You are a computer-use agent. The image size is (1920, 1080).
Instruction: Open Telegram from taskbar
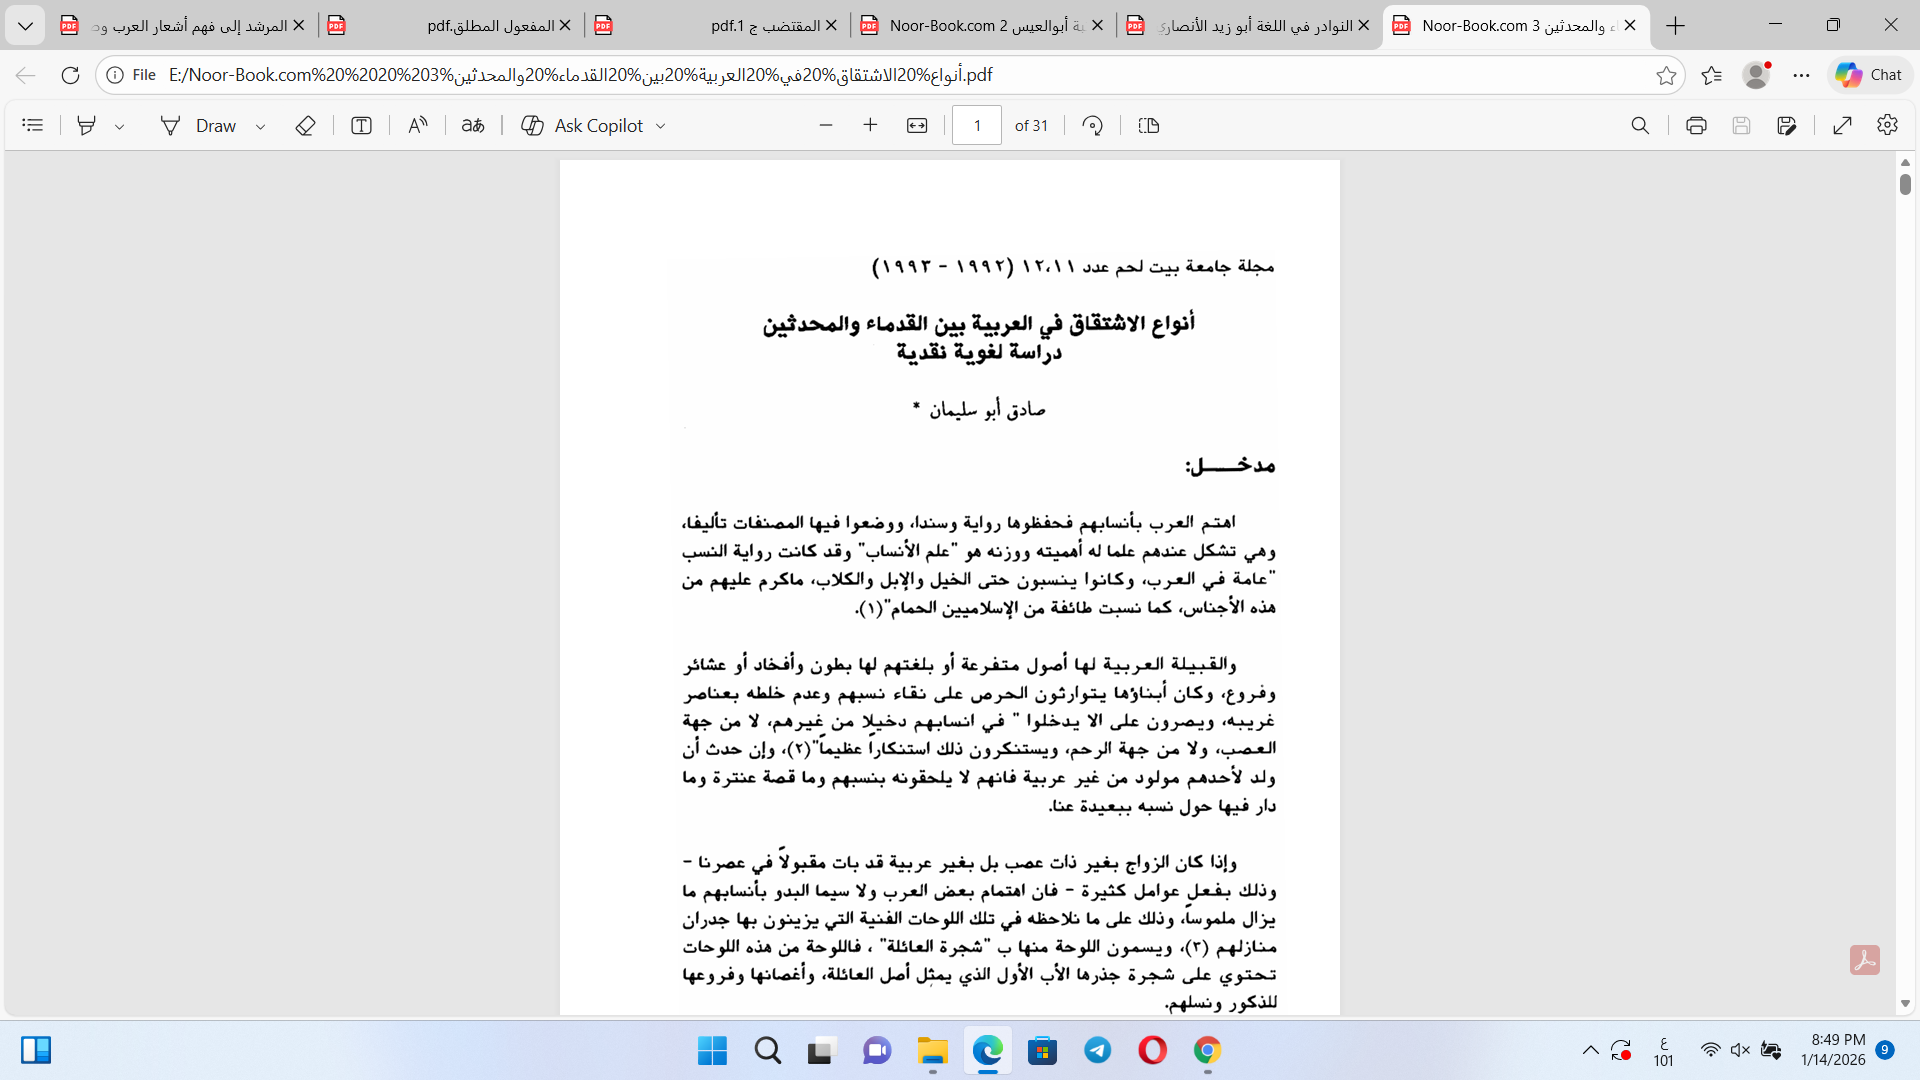pyautogui.click(x=1097, y=1051)
